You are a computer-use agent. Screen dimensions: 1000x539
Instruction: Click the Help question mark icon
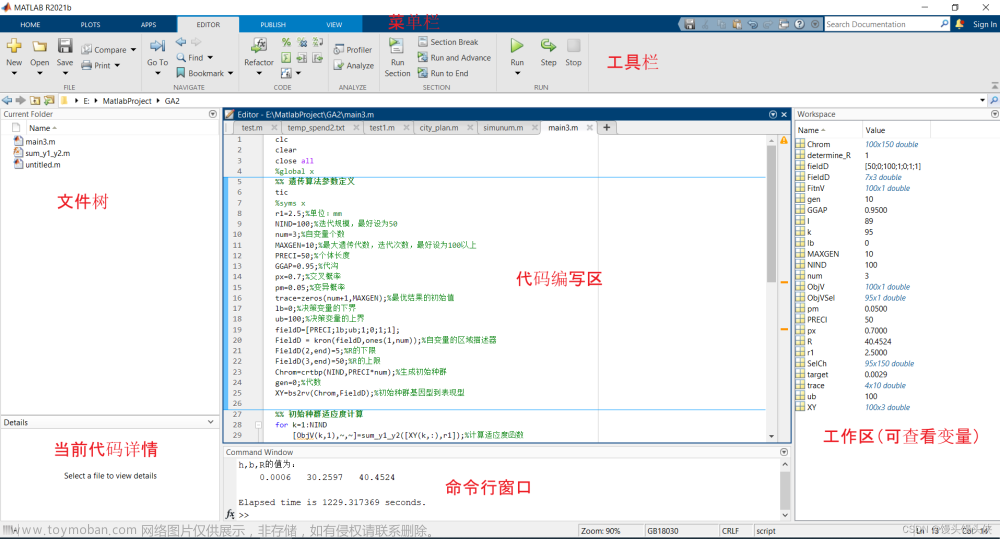coord(800,24)
